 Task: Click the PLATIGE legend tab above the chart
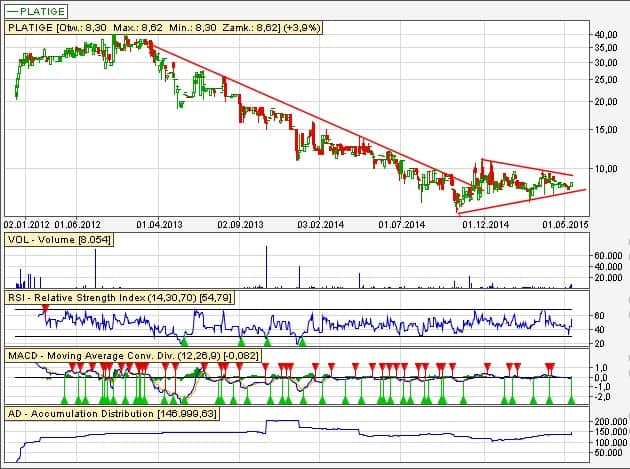tap(36, 11)
